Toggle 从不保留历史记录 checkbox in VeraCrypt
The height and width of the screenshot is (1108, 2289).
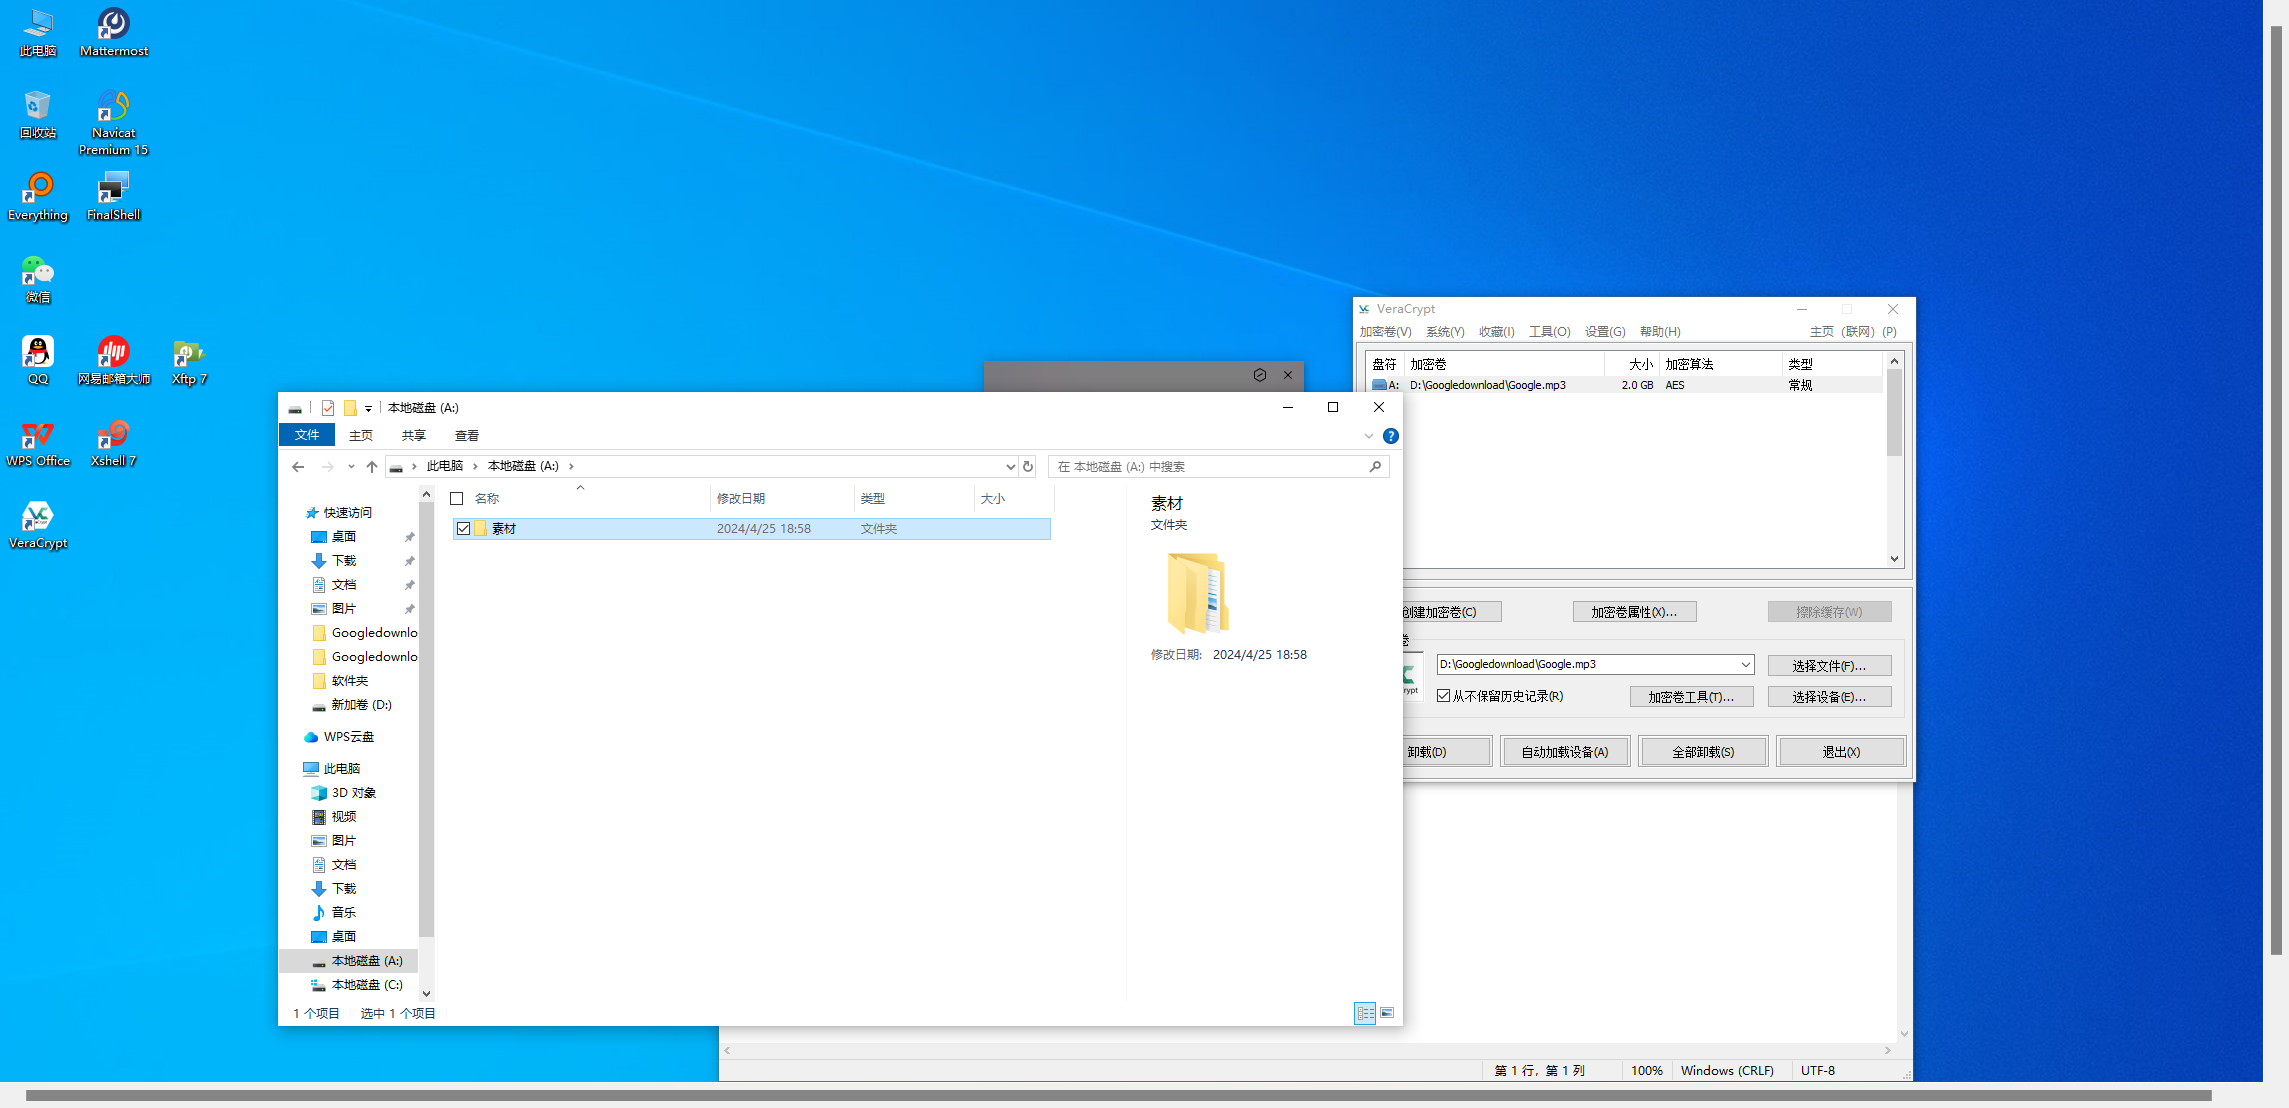pos(1443,696)
